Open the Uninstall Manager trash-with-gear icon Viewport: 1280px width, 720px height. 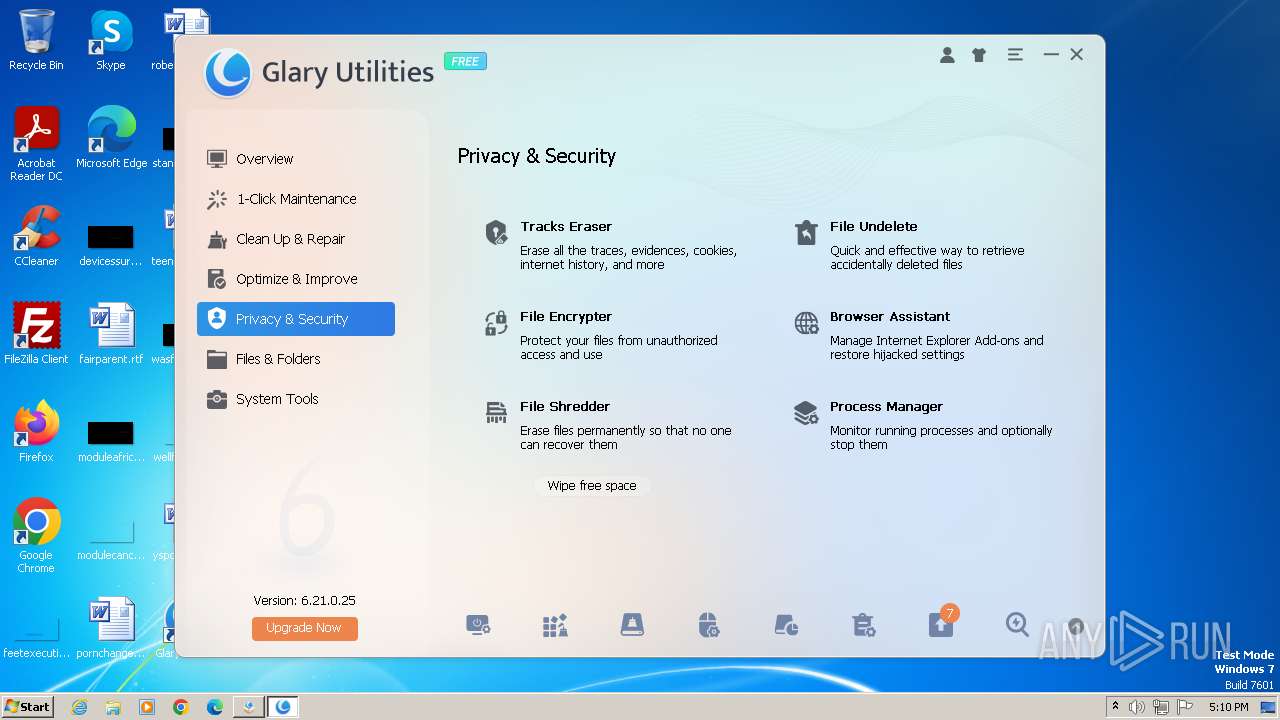click(x=863, y=626)
